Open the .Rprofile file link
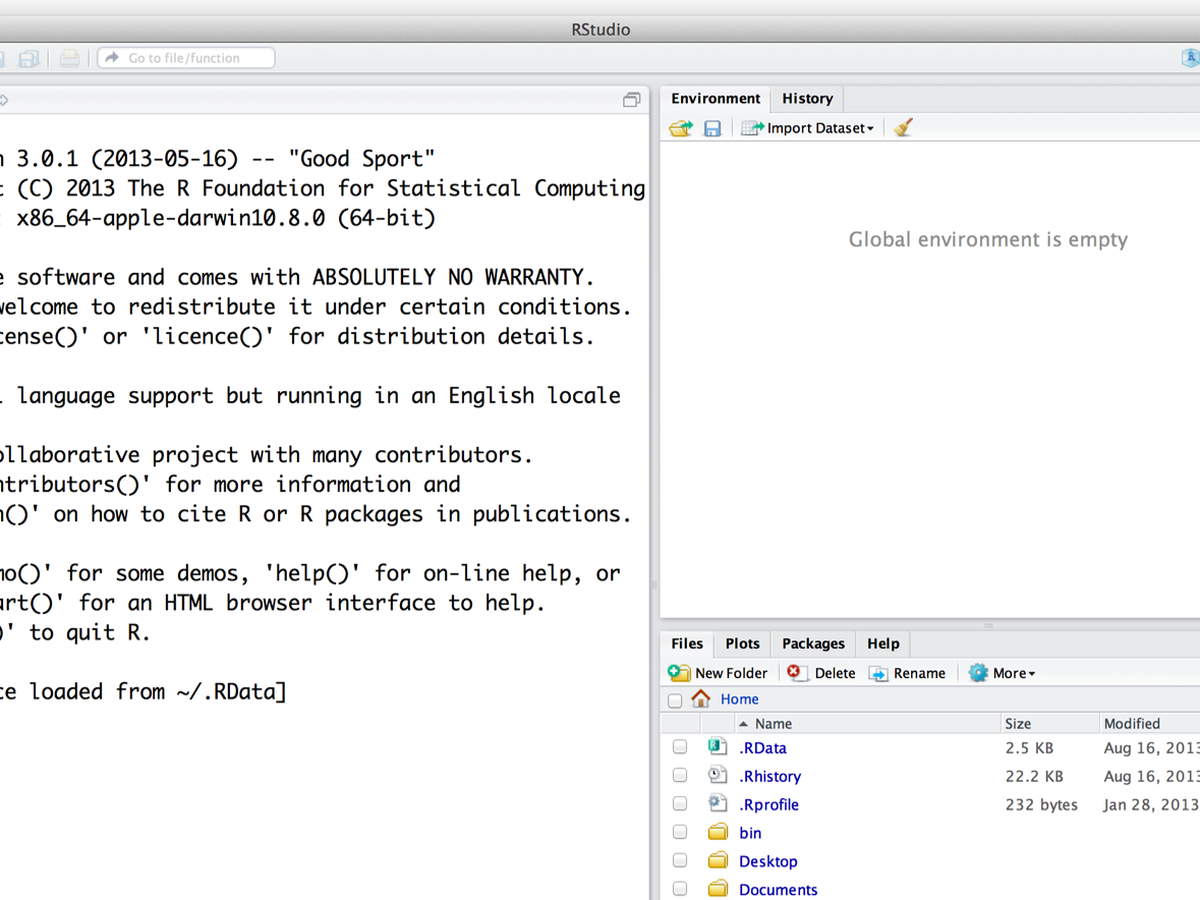 click(768, 804)
